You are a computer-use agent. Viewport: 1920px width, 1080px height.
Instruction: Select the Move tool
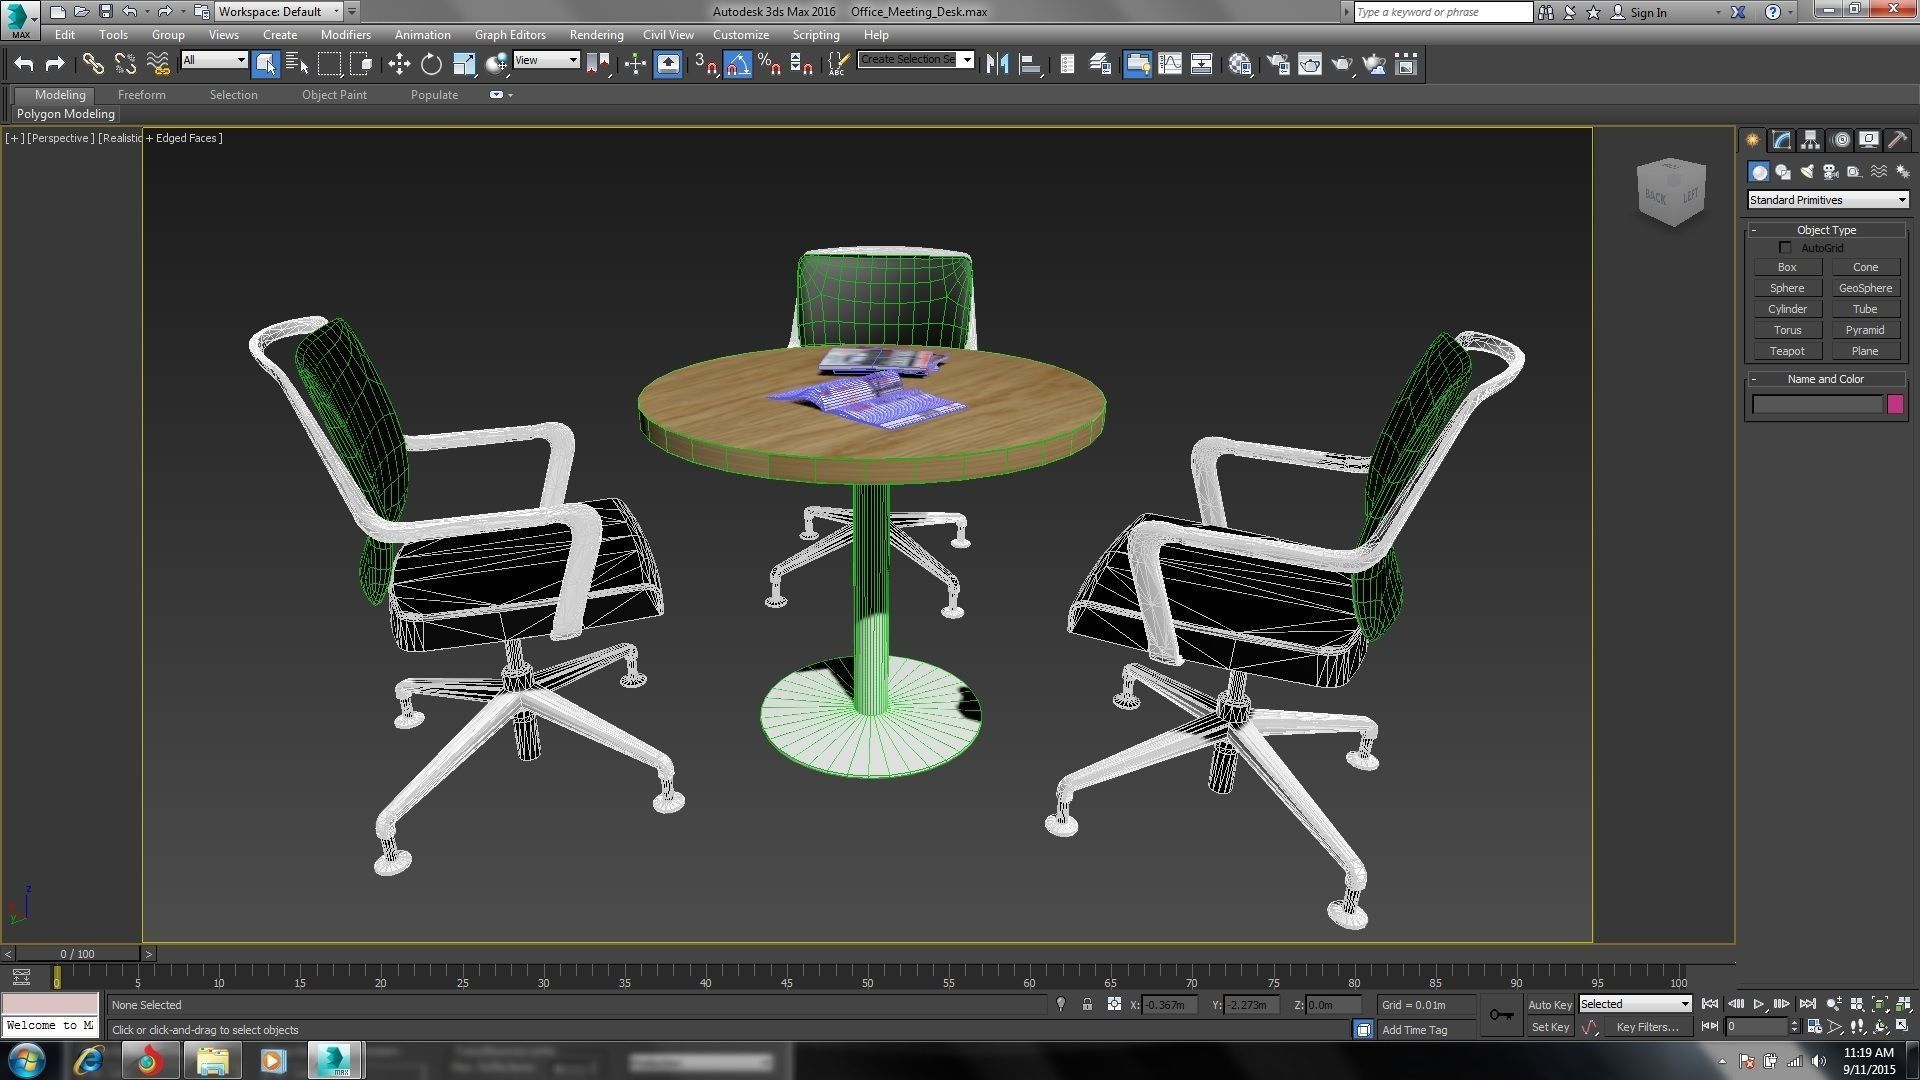click(x=399, y=65)
